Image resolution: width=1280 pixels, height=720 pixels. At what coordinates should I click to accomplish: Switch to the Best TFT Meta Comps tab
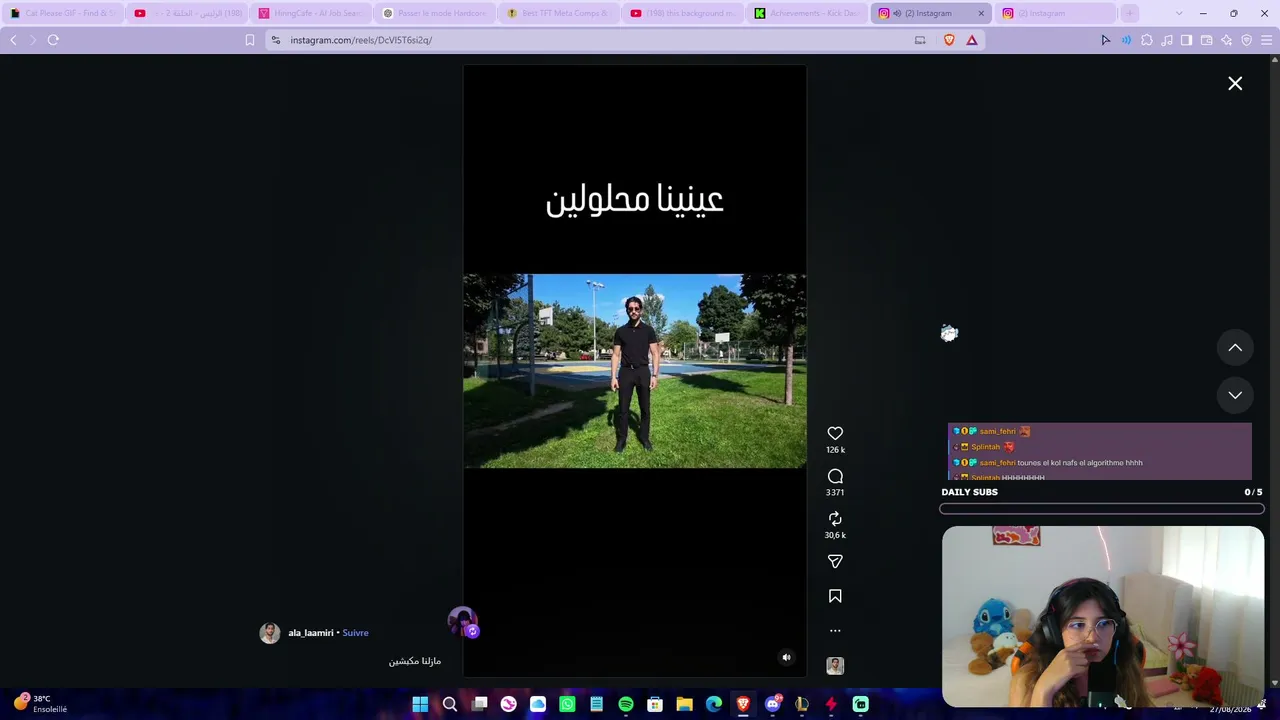(x=558, y=13)
